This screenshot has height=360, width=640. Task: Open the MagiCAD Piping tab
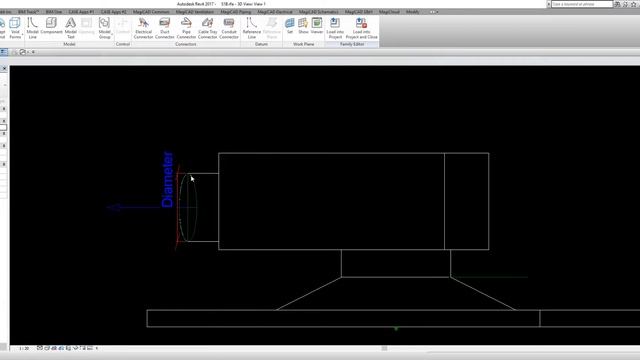(x=236, y=12)
